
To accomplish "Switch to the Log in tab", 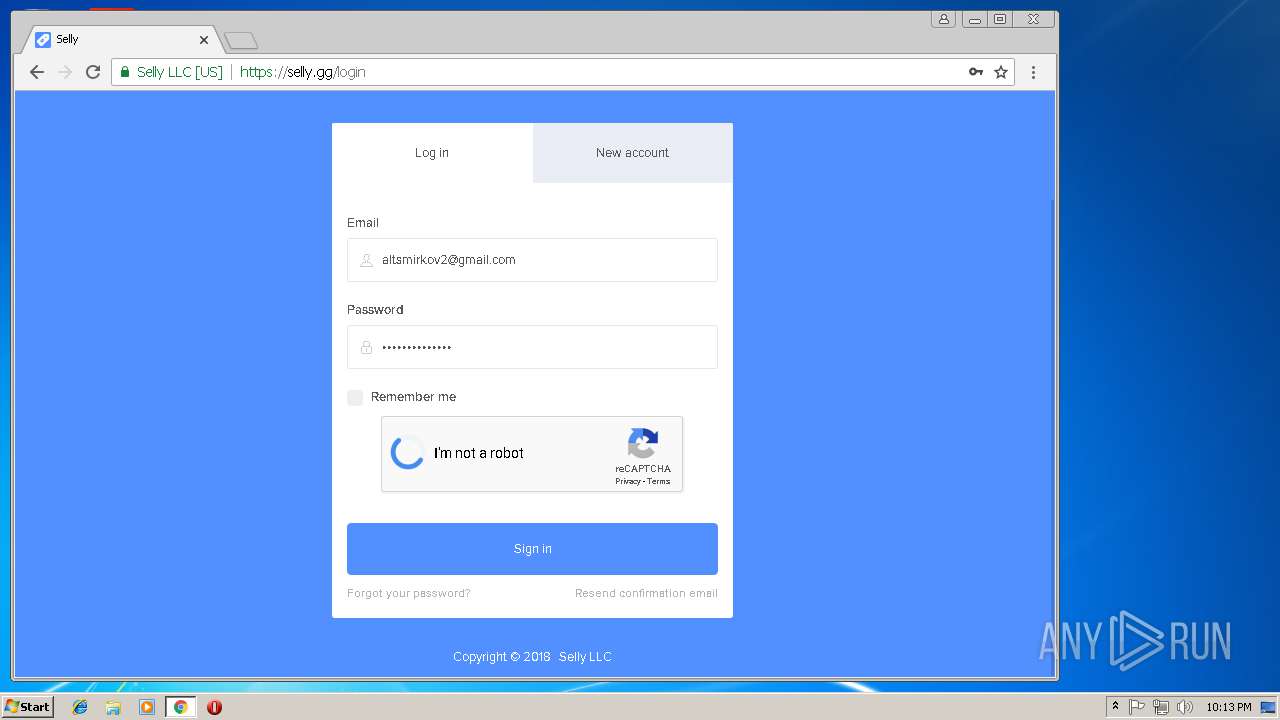I will point(432,153).
